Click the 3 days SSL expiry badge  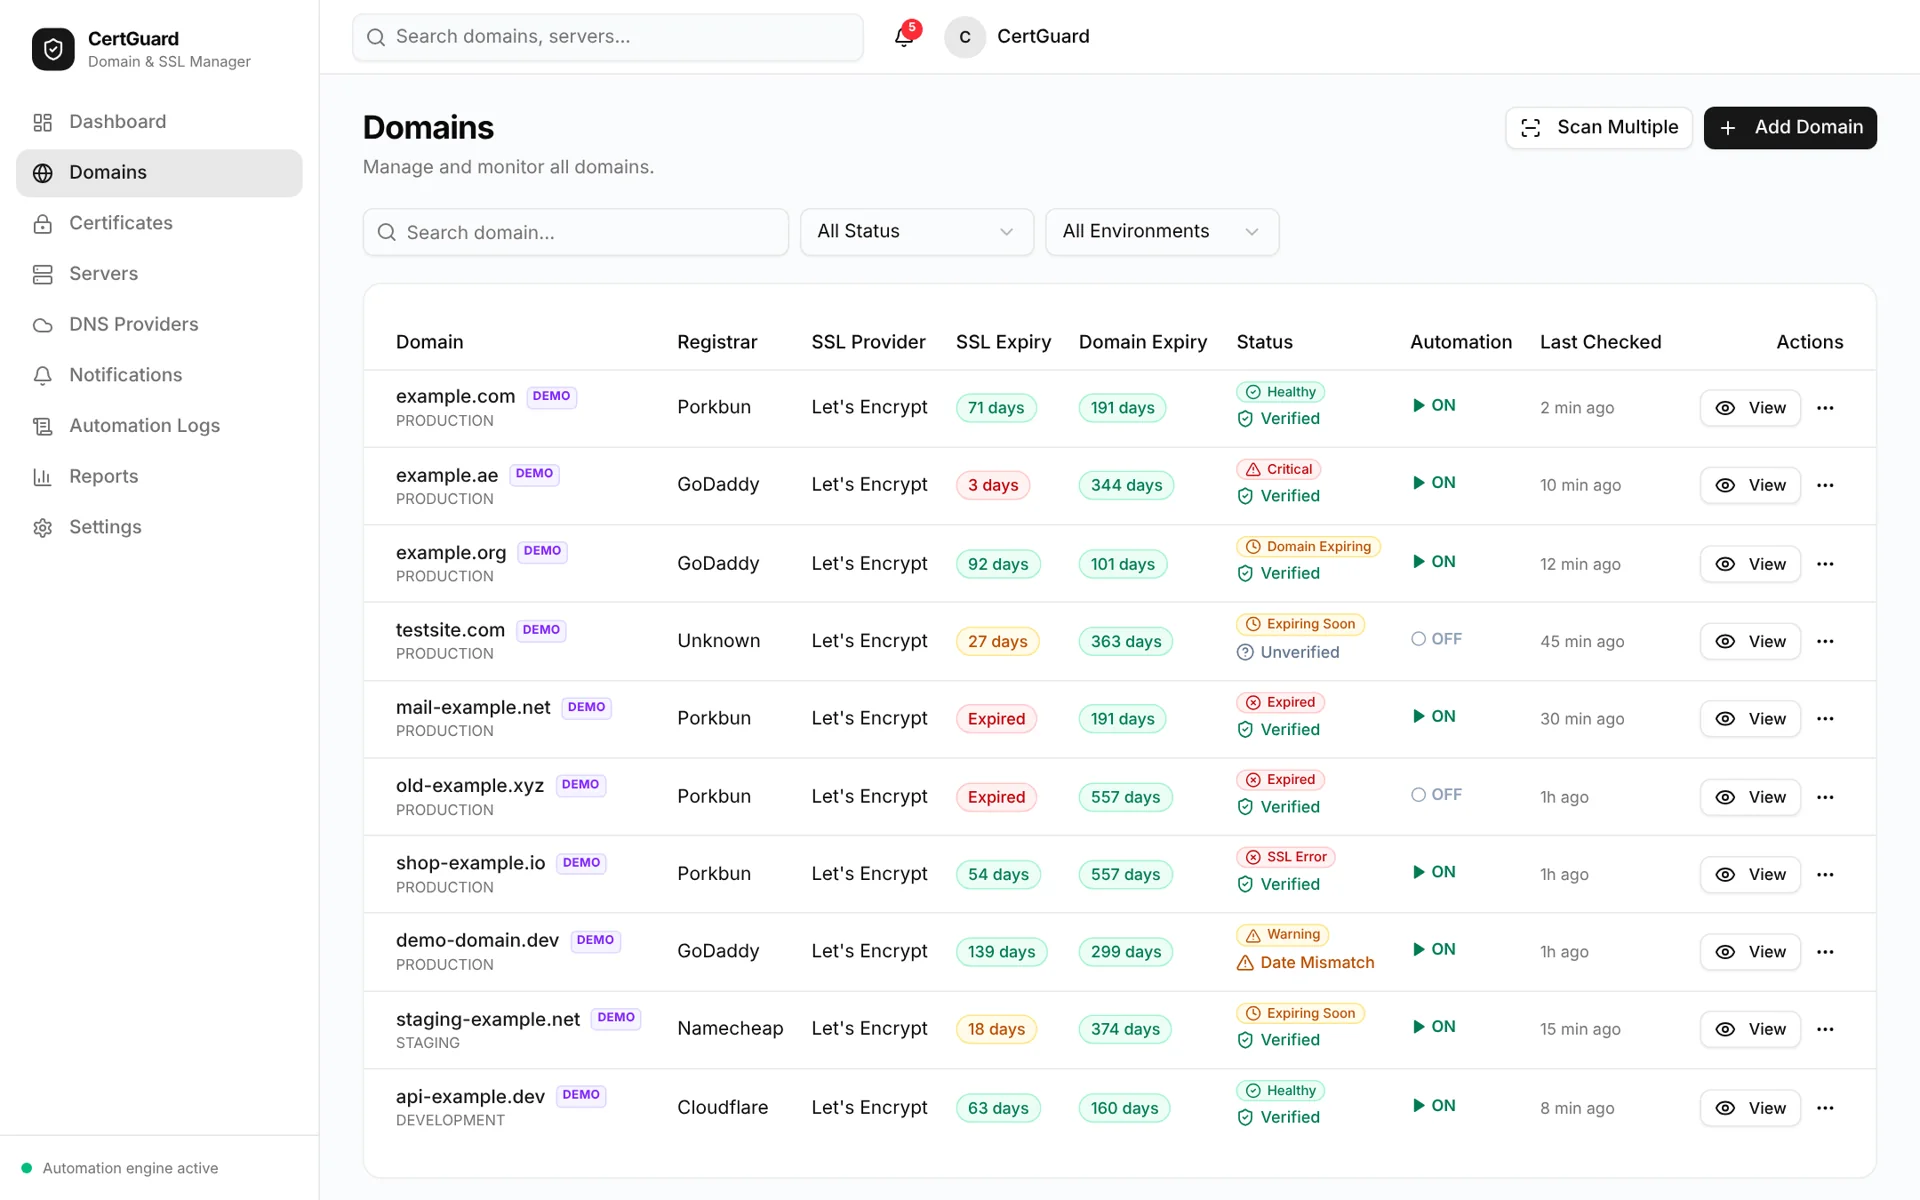(x=993, y=485)
